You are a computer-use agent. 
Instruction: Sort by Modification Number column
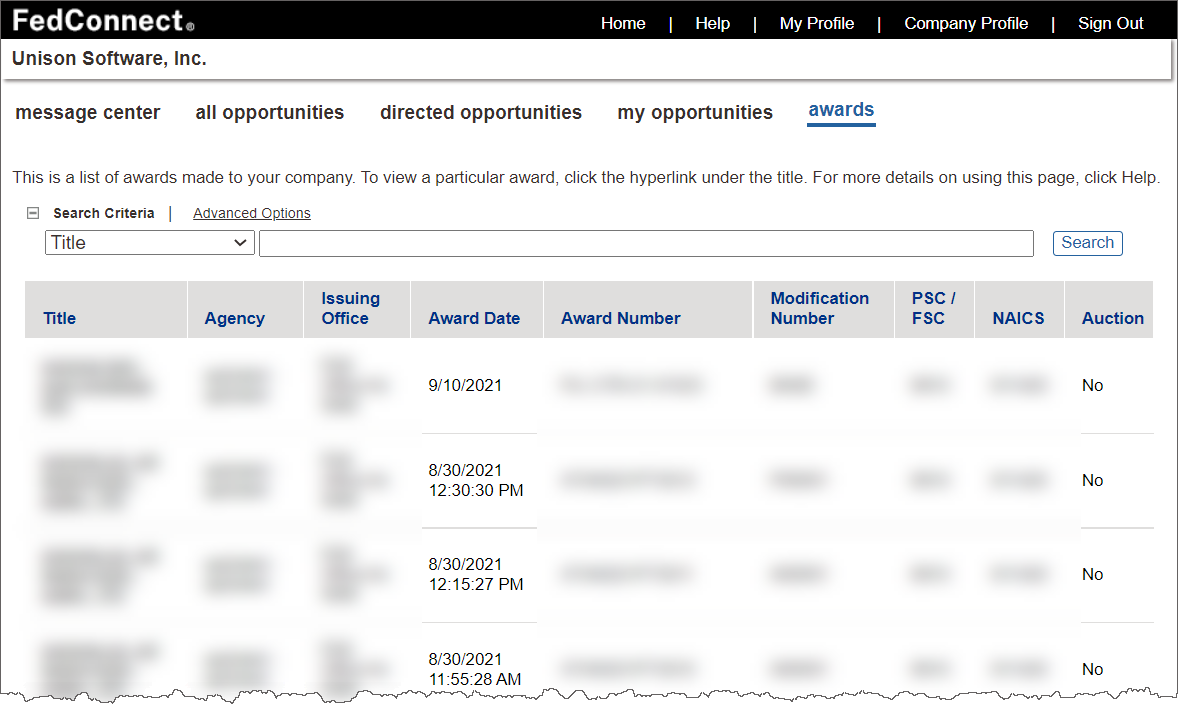coord(819,308)
